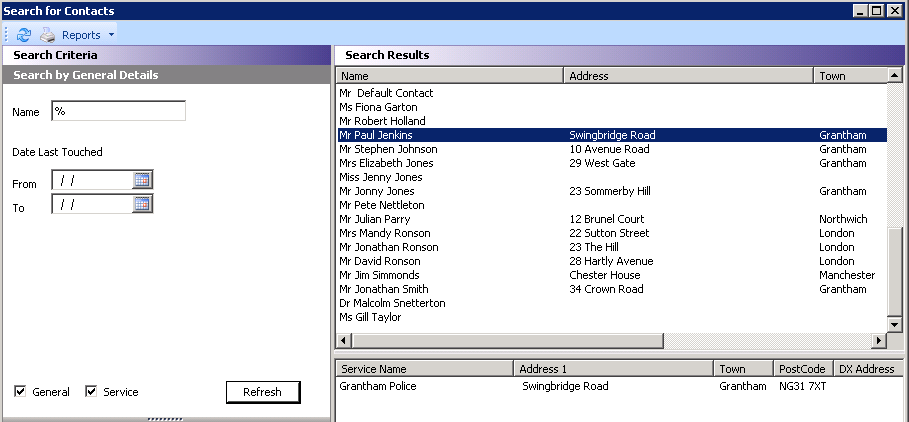Select the Ms Gill Taylor row
The image size is (909, 422).
(612, 317)
